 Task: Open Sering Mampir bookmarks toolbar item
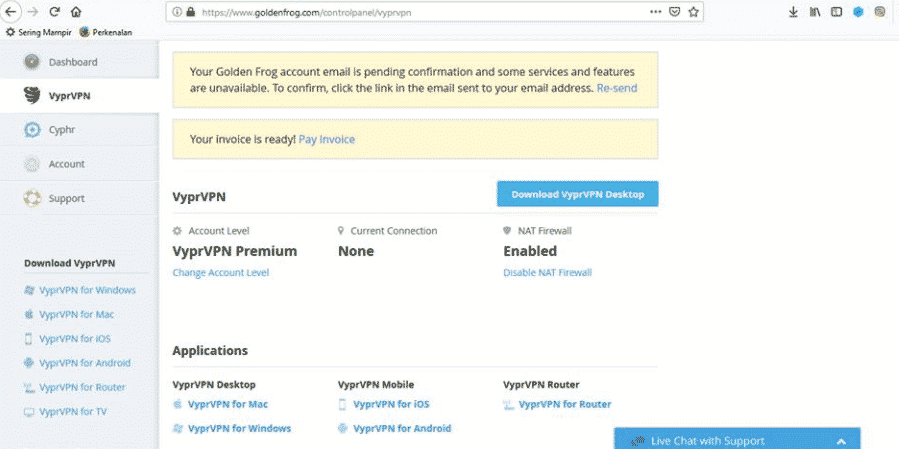pos(38,33)
